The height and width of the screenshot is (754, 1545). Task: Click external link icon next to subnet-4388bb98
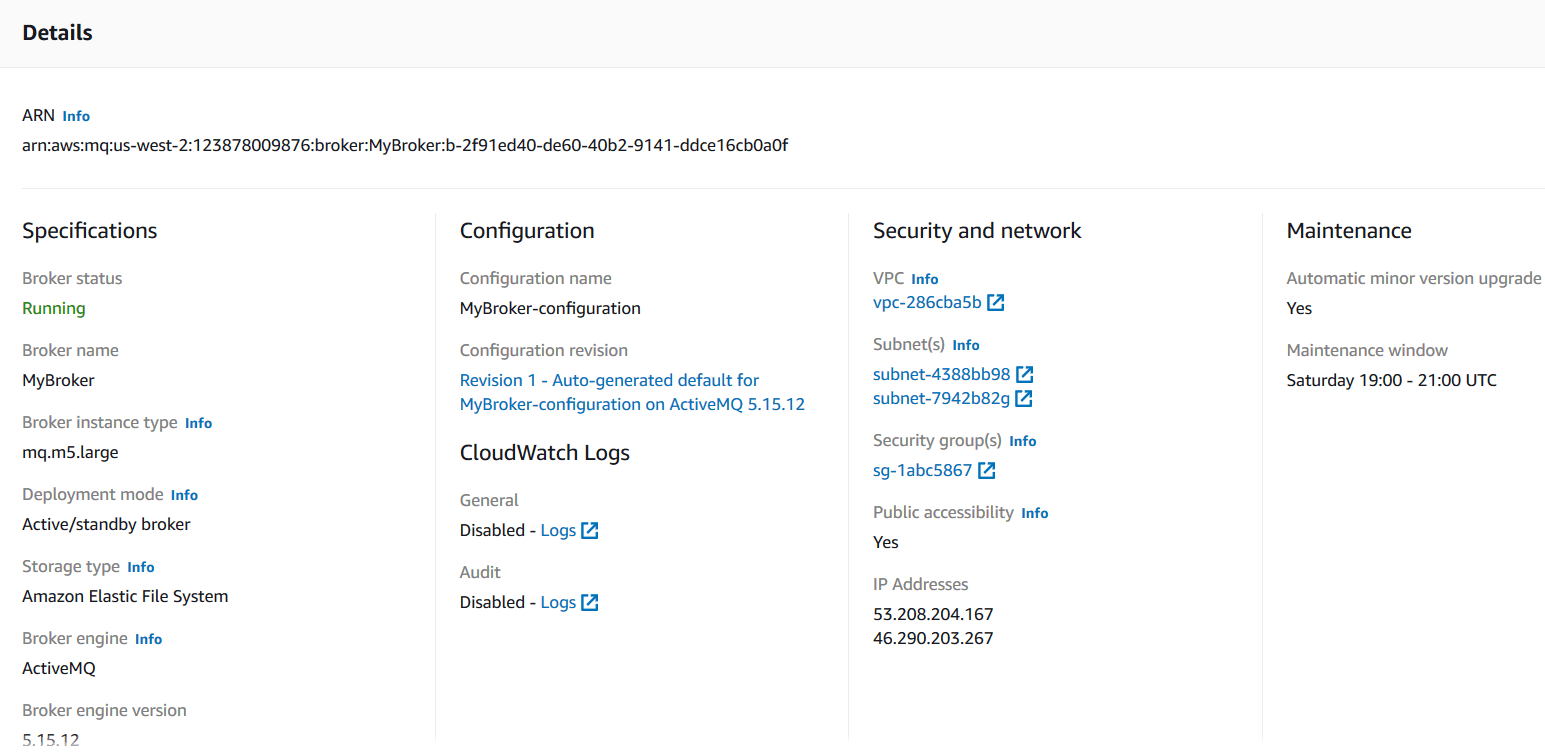(x=1024, y=374)
